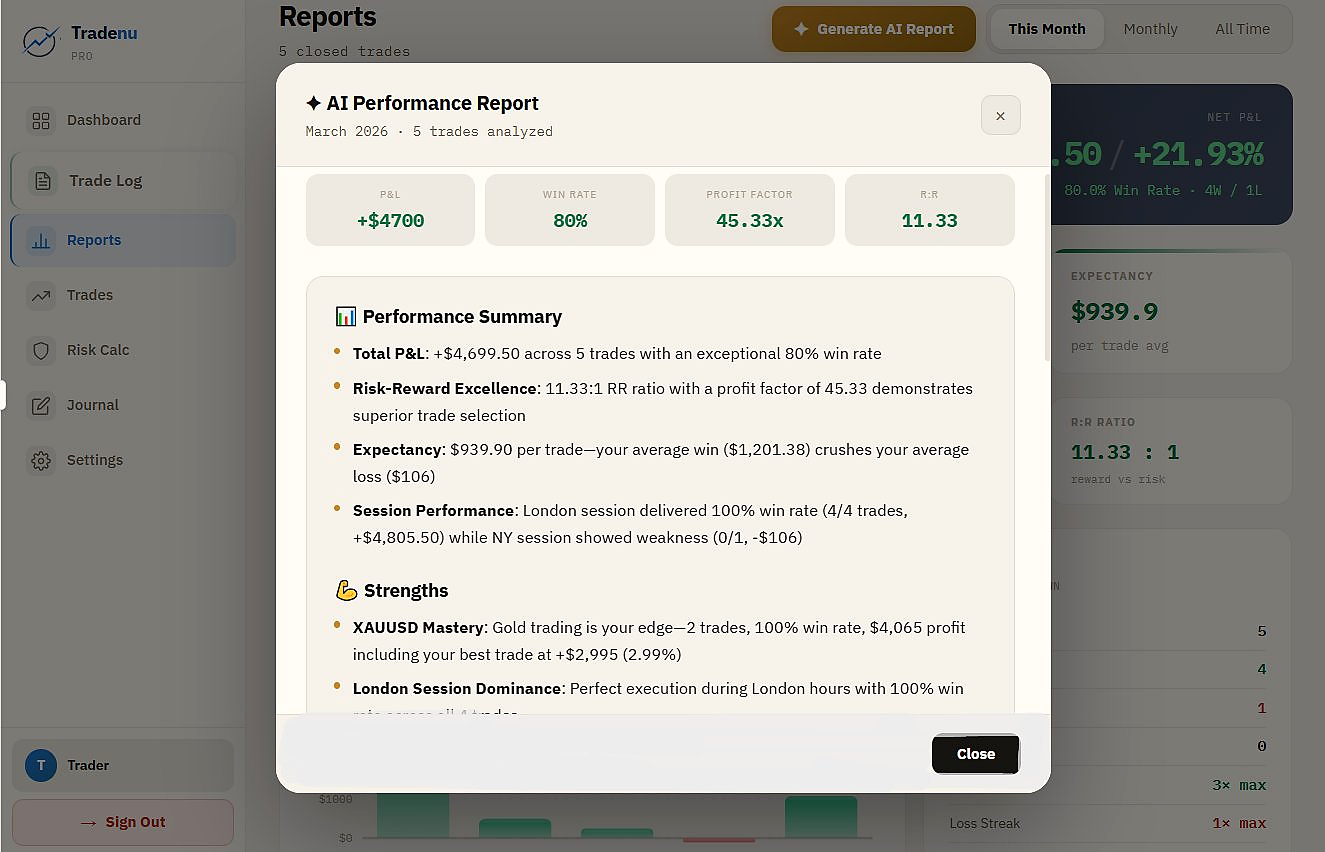Click the sparkle icon on Generate AI Report
1325x852 pixels.
coord(800,29)
